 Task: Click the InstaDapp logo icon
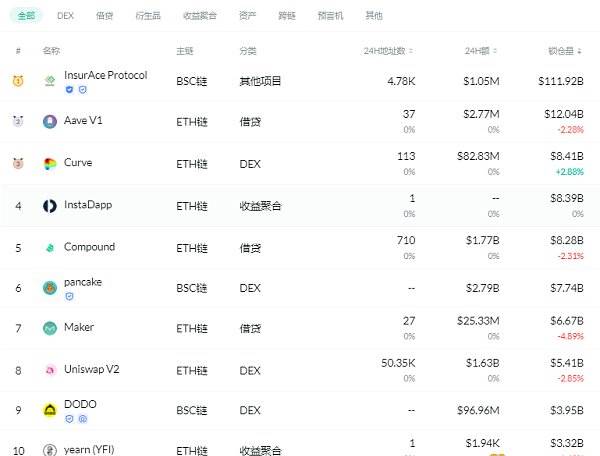coord(50,206)
